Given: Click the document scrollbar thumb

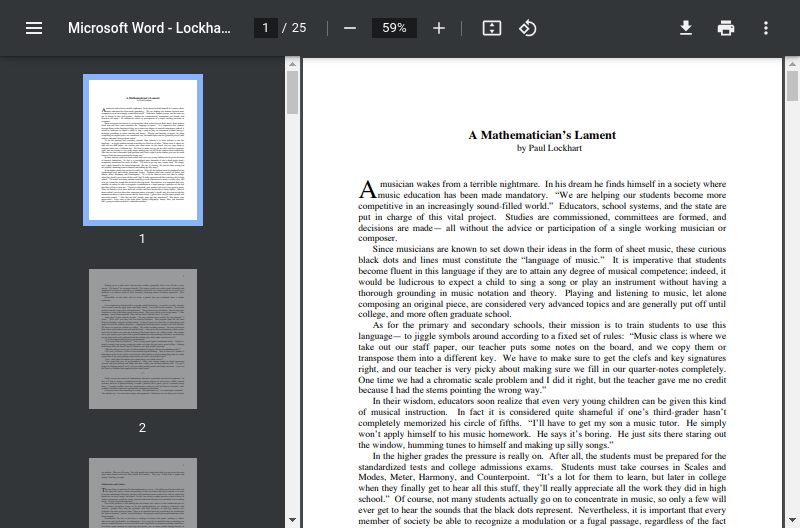Looking at the screenshot, I should [792, 86].
